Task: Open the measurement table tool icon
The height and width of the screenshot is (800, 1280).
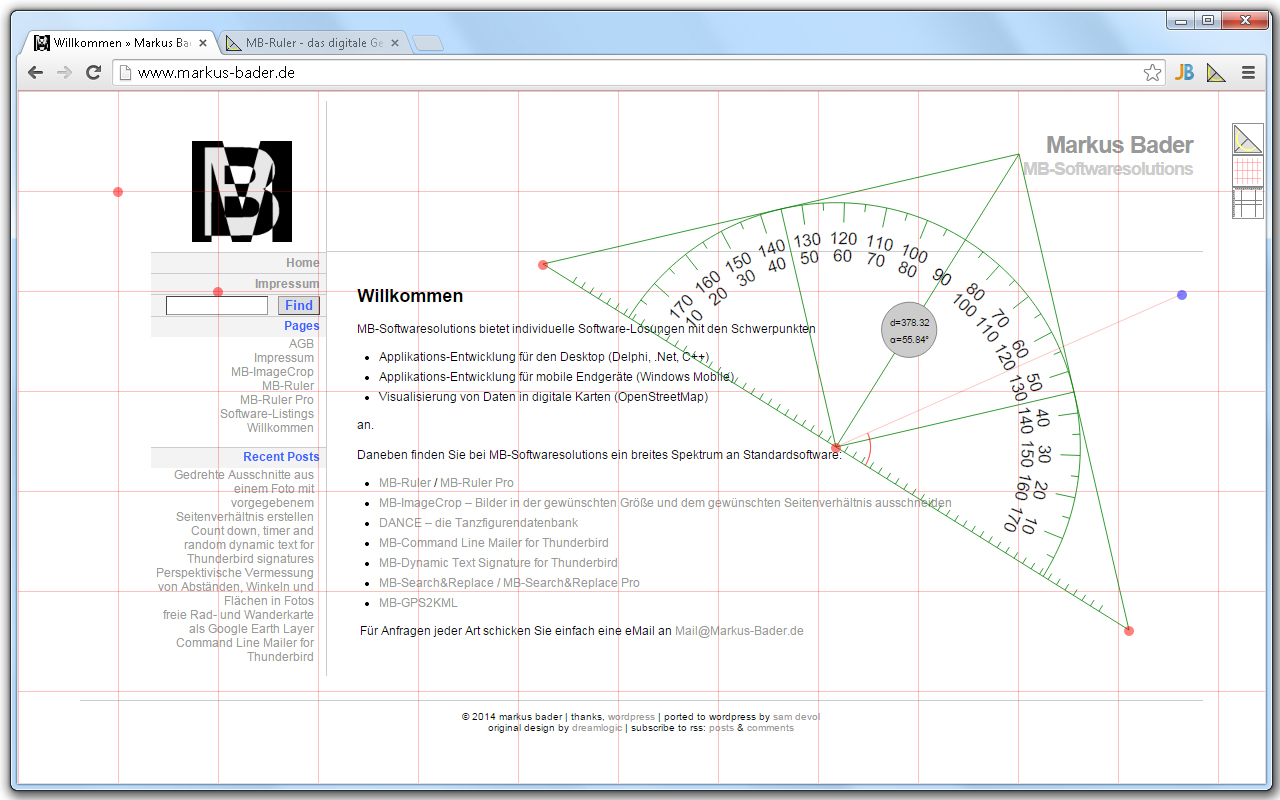Action: (x=1247, y=205)
